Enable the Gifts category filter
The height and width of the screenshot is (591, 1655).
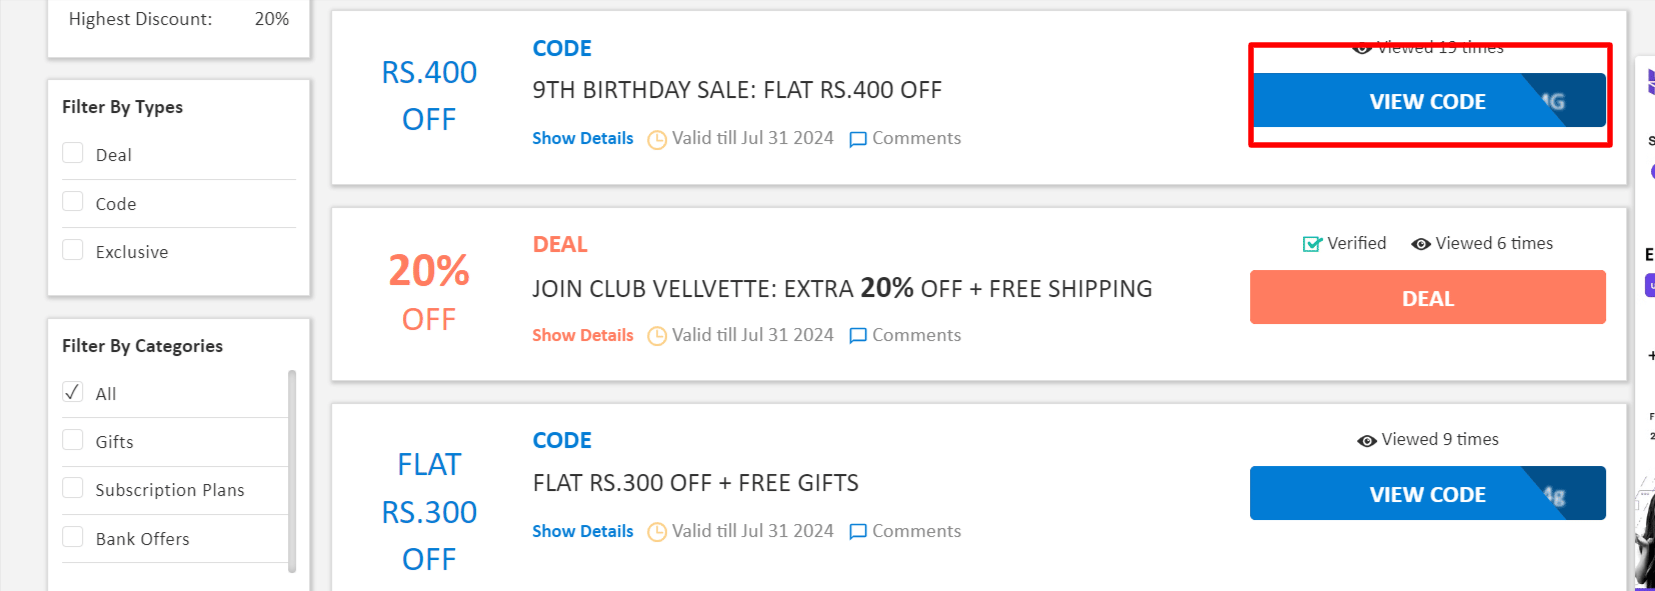[72, 439]
